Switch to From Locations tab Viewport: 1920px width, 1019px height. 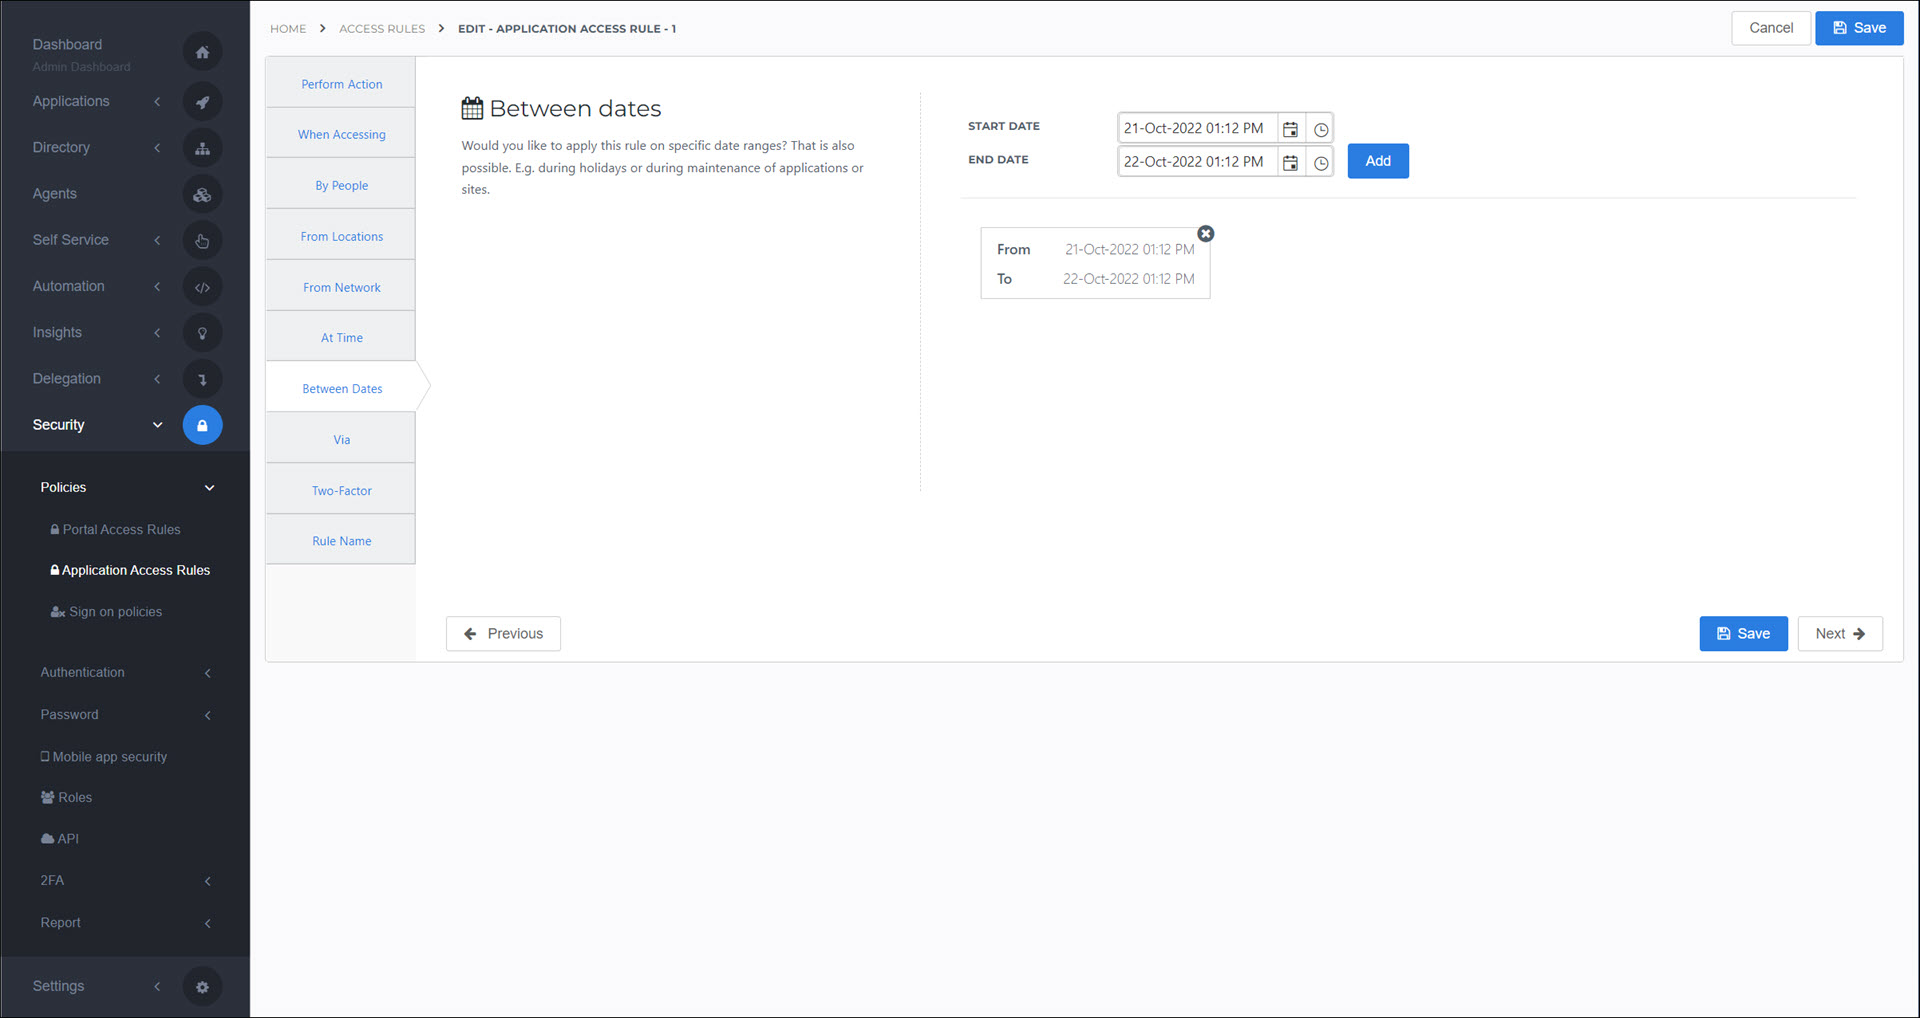point(341,236)
